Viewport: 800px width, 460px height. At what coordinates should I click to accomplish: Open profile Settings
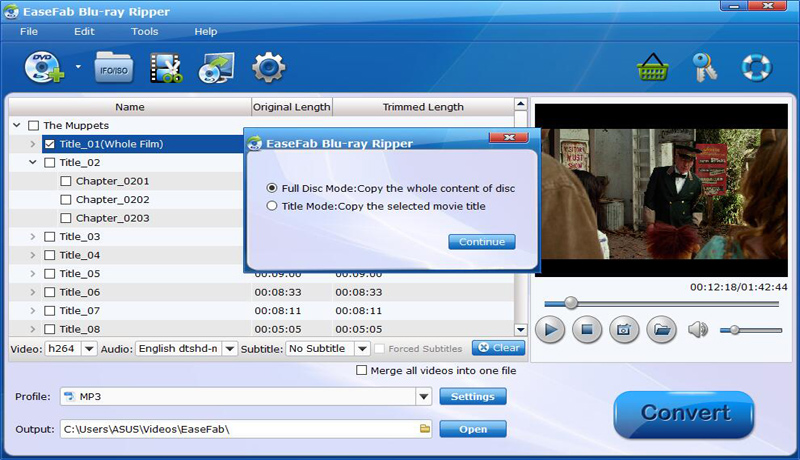pyautogui.click(x=472, y=396)
